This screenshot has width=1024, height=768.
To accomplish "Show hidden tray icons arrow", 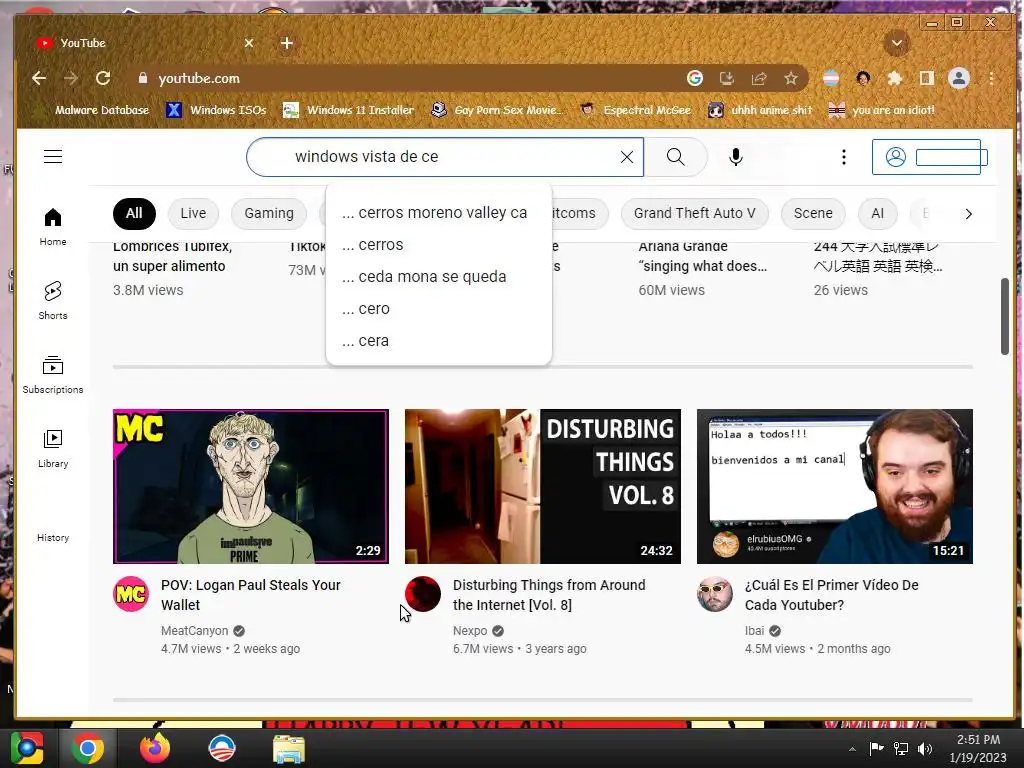I will pyautogui.click(x=852, y=748).
